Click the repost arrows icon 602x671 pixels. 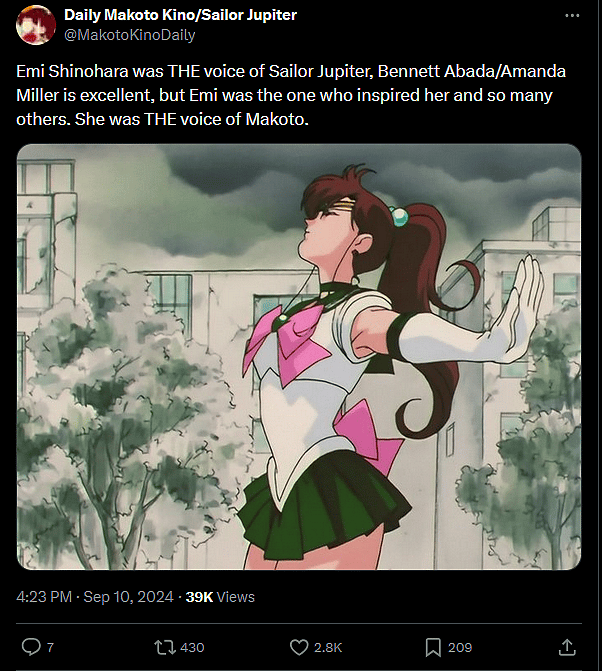[165, 647]
